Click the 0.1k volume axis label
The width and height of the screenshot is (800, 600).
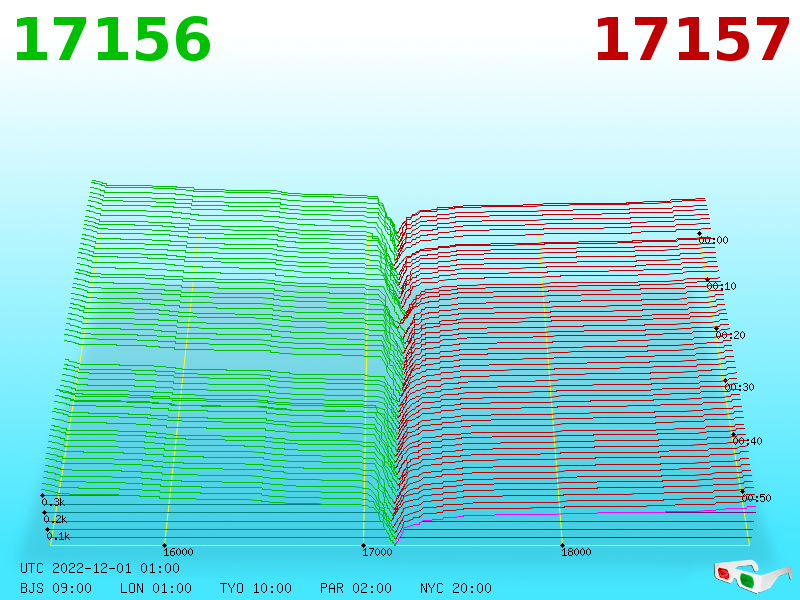(x=58, y=536)
